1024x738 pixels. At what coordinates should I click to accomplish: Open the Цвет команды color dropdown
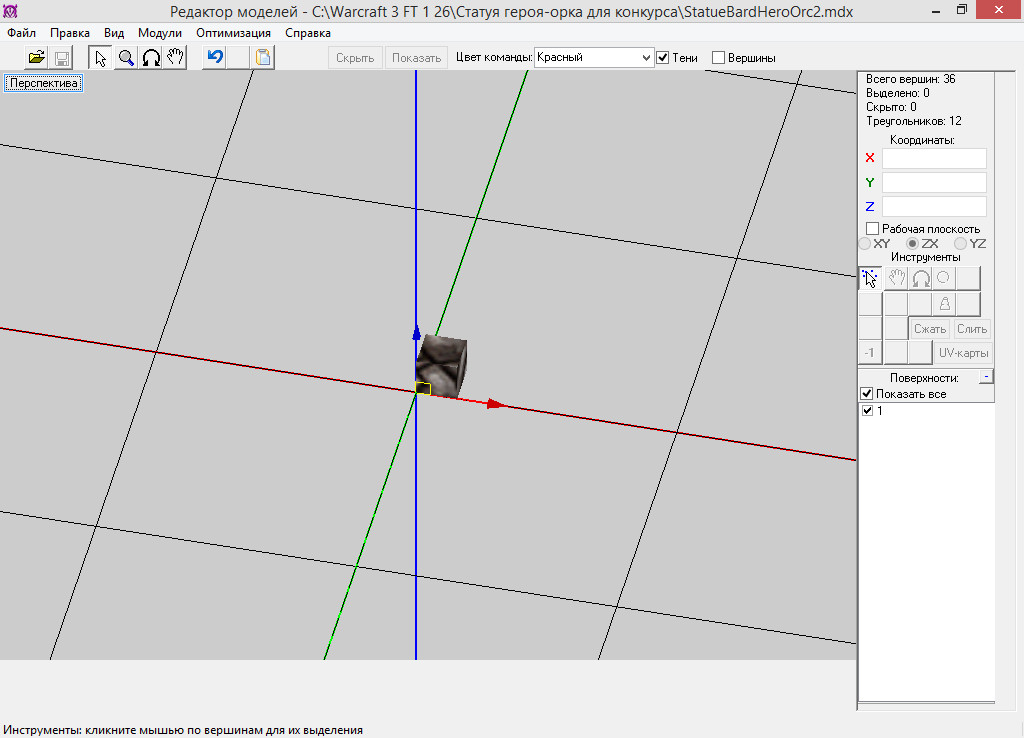click(x=594, y=57)
